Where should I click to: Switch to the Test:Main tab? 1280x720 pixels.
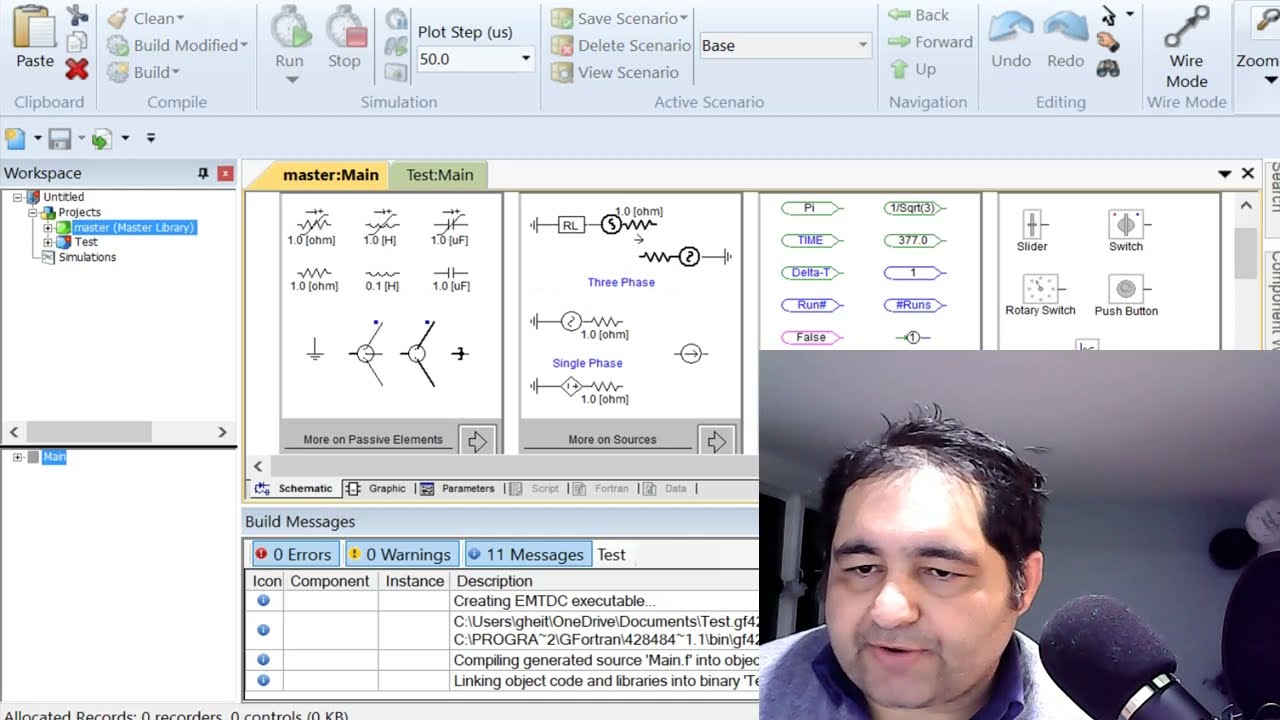pos(439,174)
